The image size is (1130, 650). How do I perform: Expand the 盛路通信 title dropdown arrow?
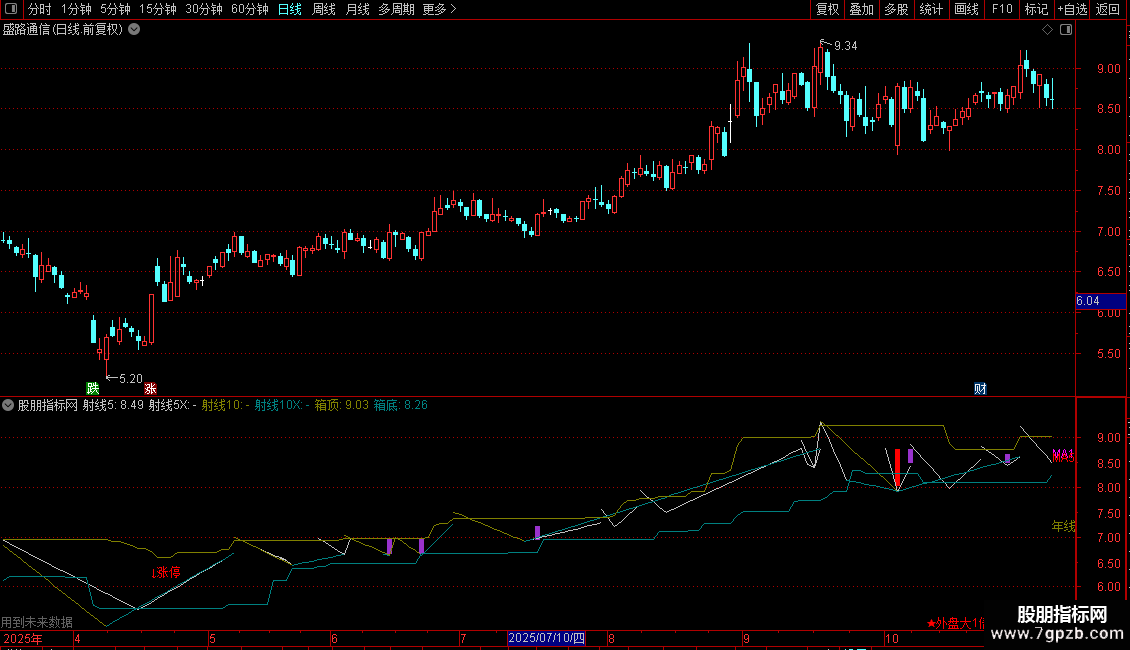pos(135,30)
